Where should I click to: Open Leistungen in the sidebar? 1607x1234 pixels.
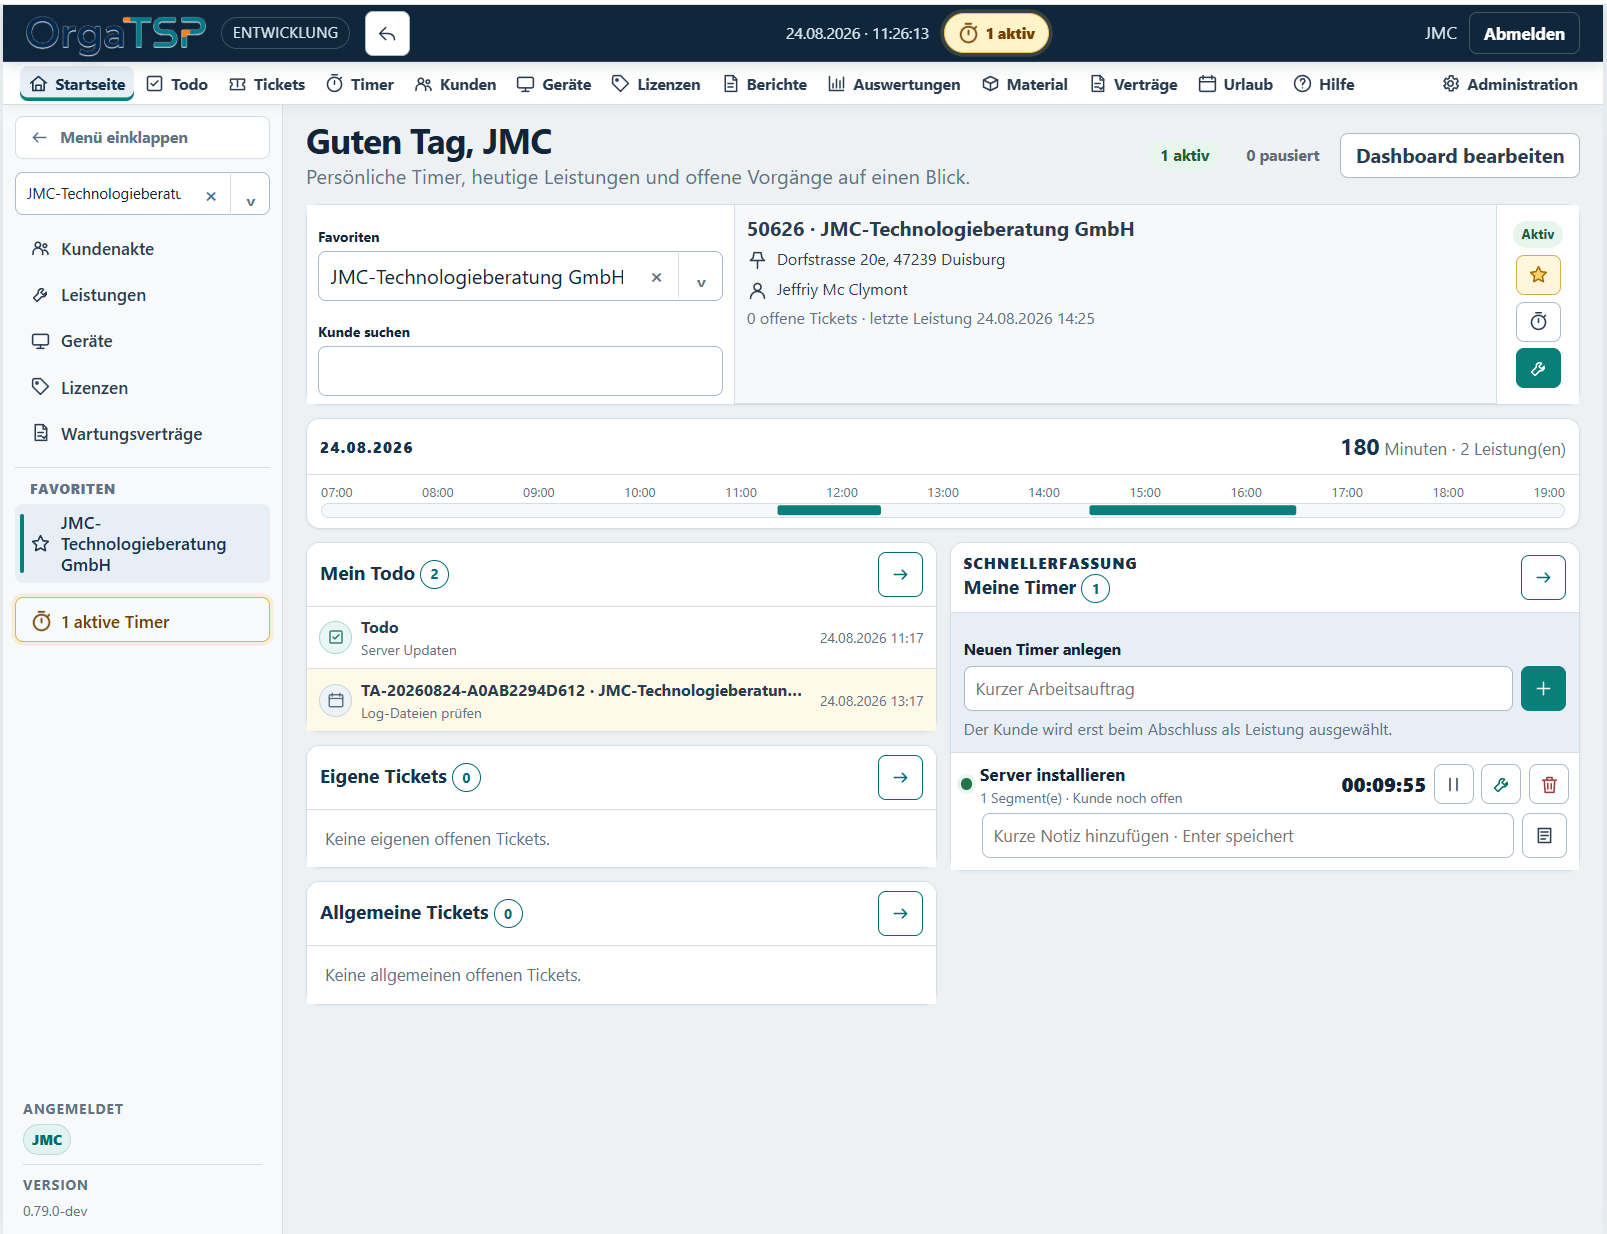[x=142, y=295]
